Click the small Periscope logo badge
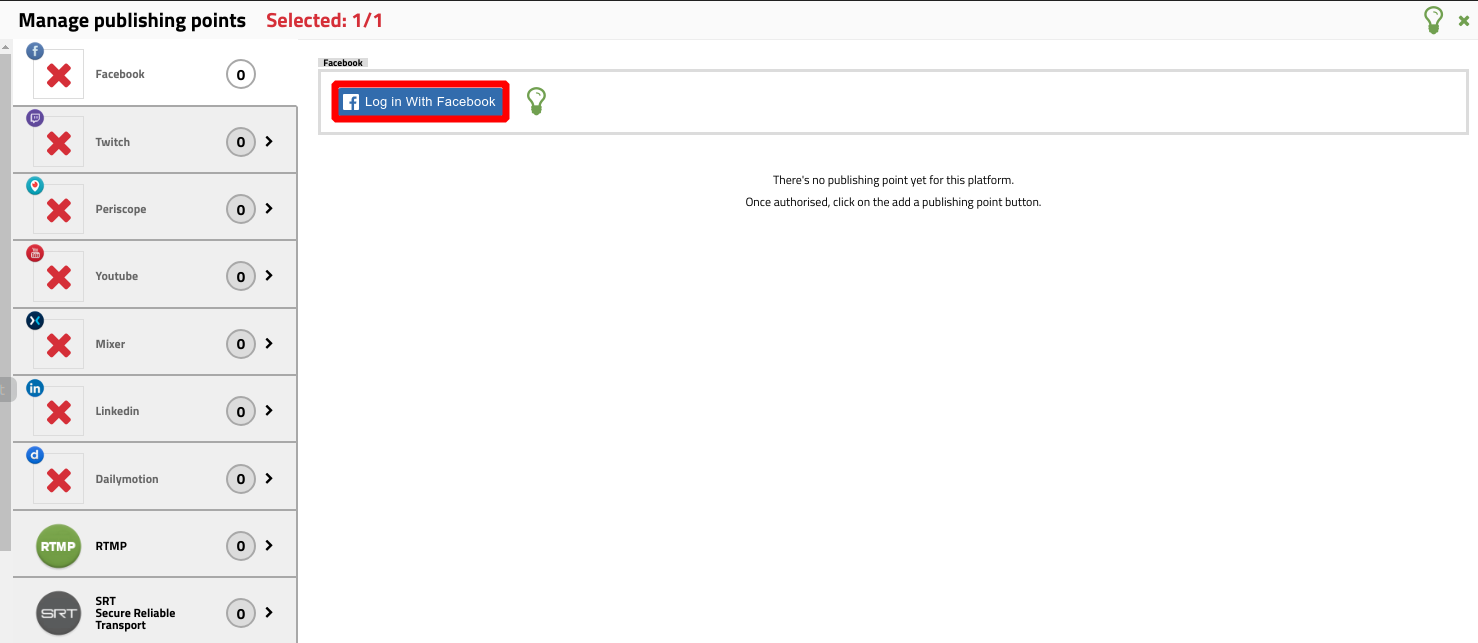 click(x=35, y=186)
